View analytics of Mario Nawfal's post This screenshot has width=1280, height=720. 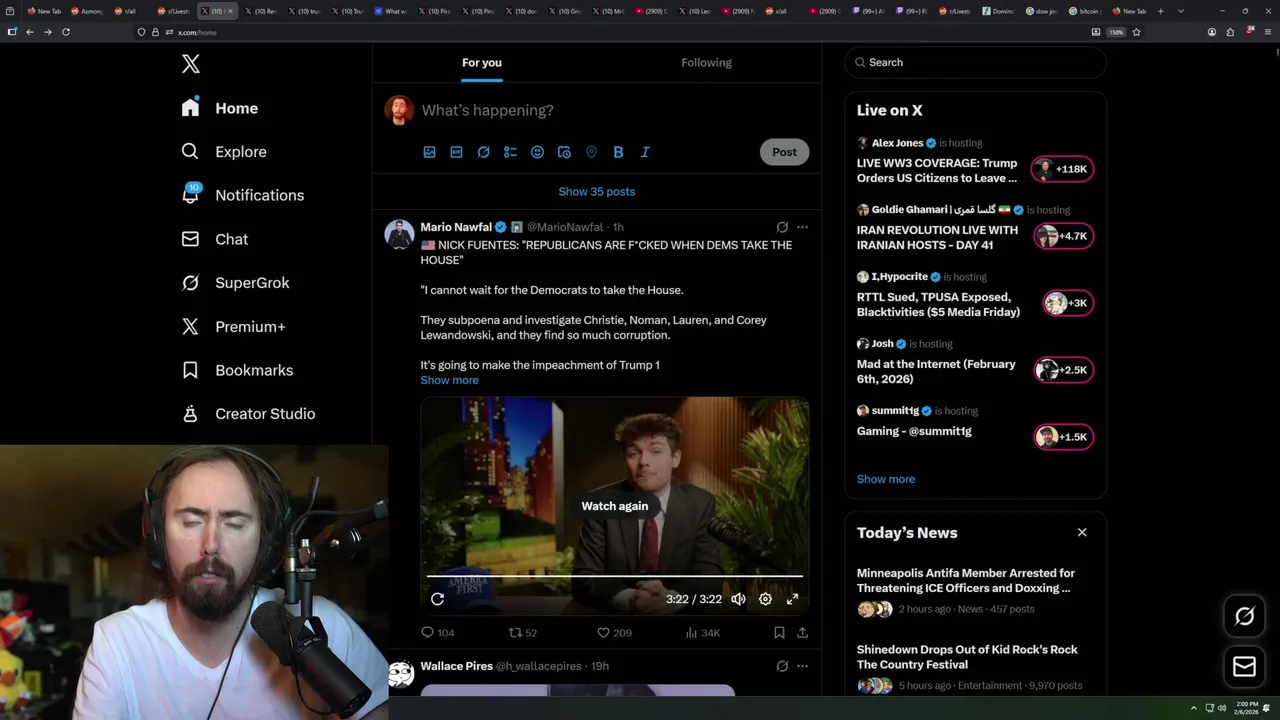702,633
